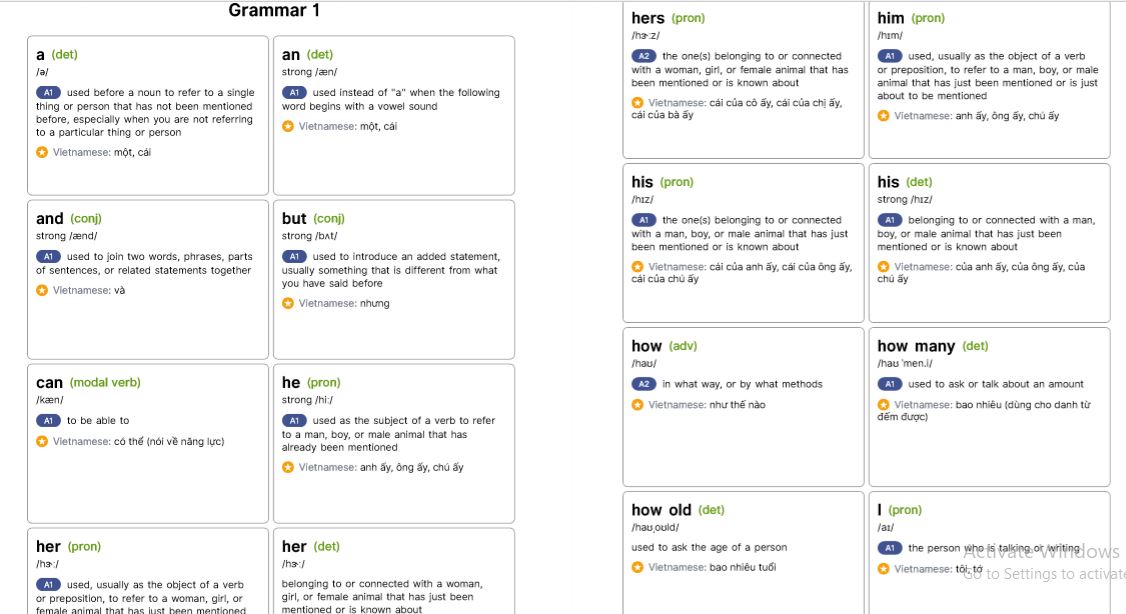Viewport: 1126px width, 614px height.
Task: Click the headword 'he' in its card
Action: coord(291,382)
